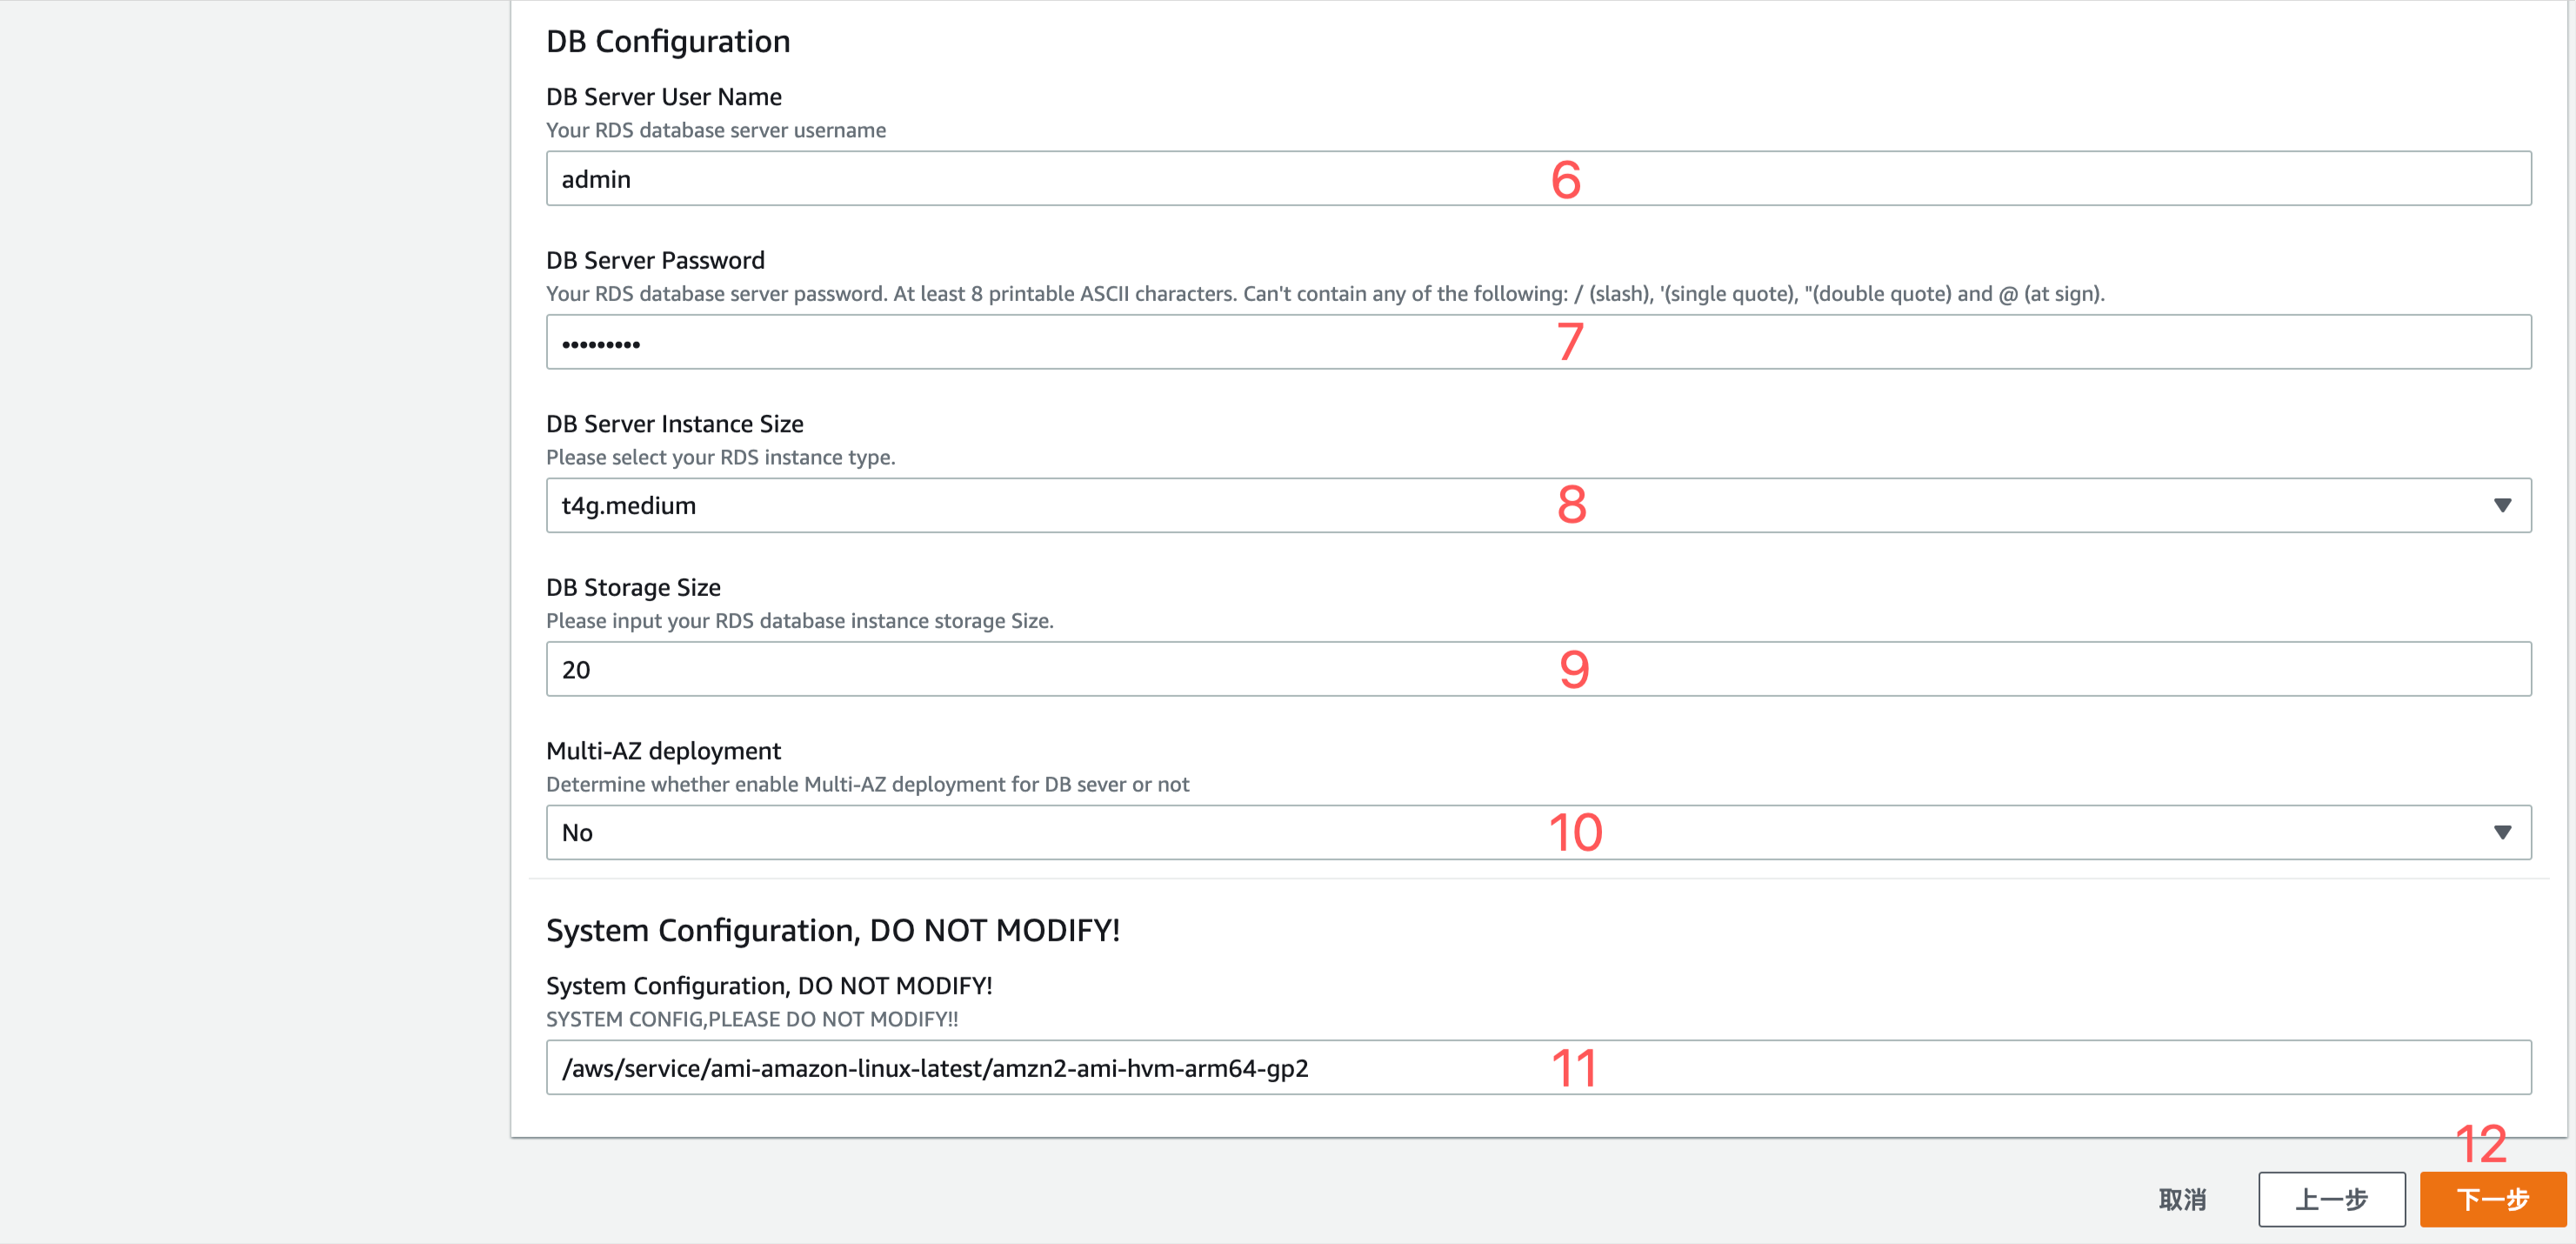Focus the DB Server Password field

(x=1538, y=342)
